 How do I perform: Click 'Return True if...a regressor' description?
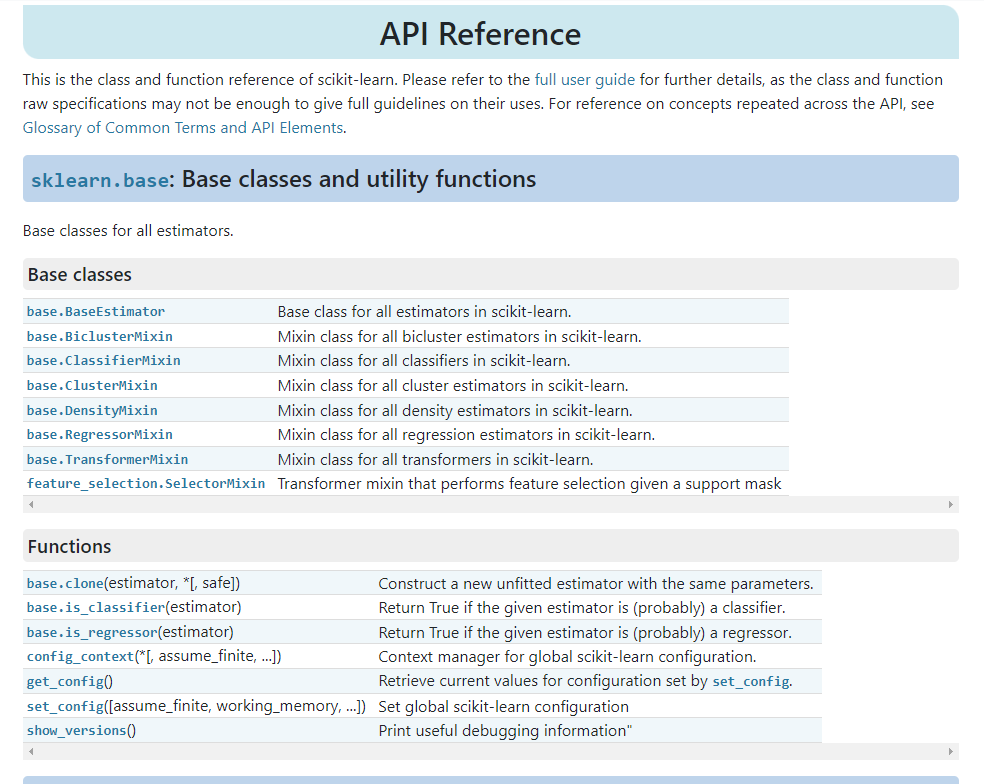(x=585, y=633)
